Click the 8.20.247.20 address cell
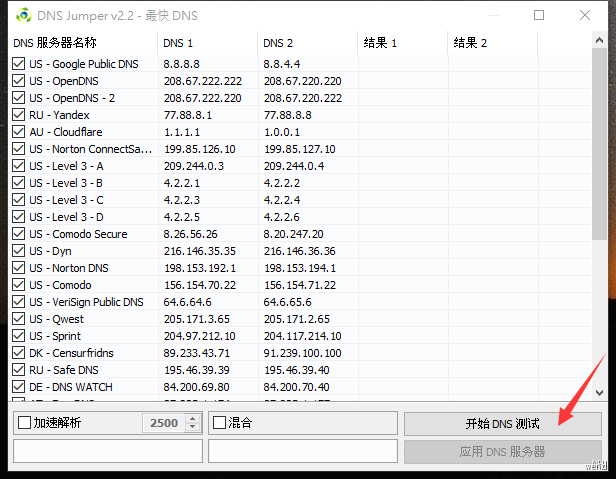Viewport: 616px width, 479px height. tap(293, 234)
